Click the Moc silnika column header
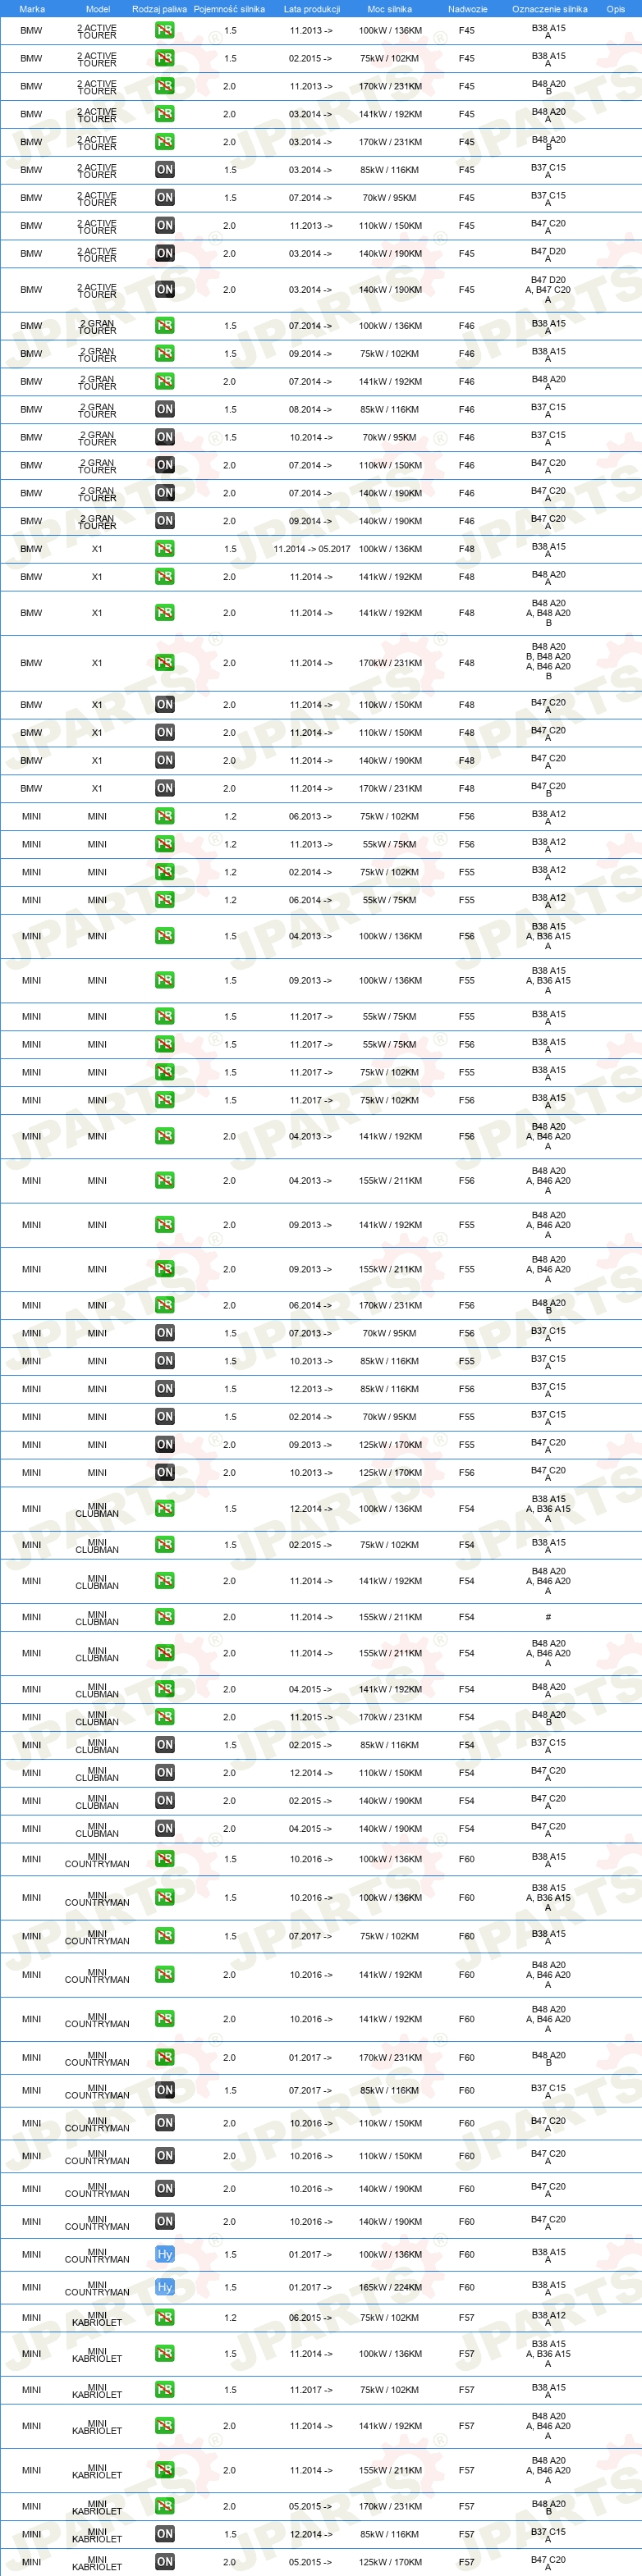 pyautogui.click(x=390, y=9)
